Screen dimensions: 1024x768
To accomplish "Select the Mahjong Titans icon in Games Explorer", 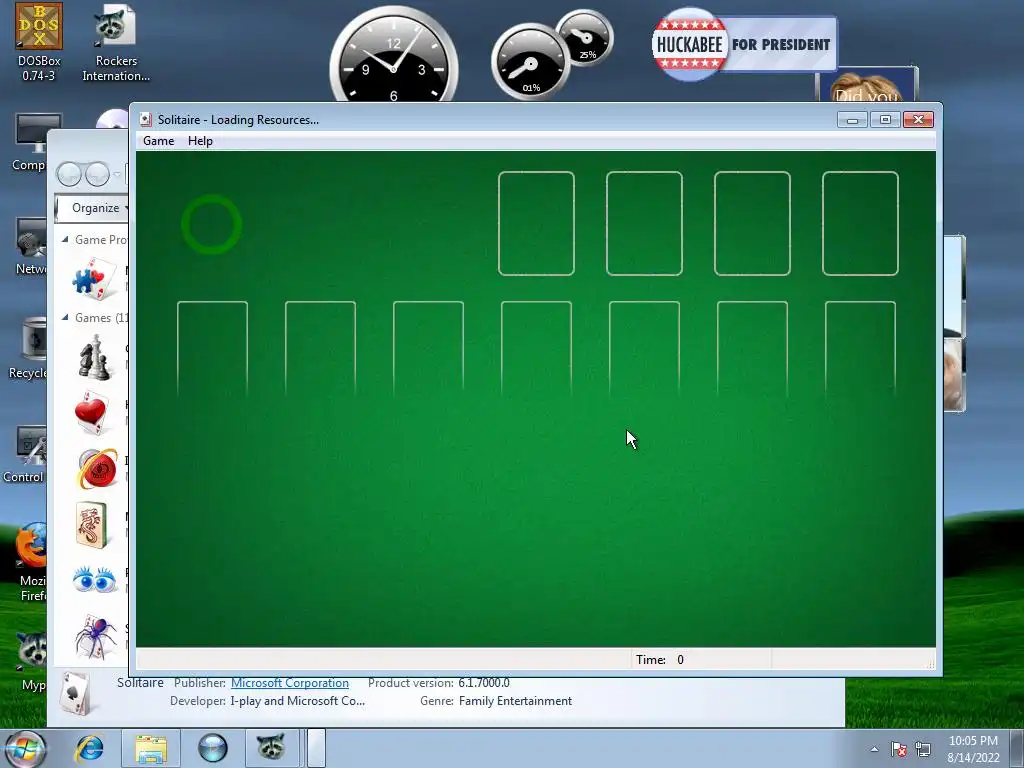I will [x=91, y=524].
